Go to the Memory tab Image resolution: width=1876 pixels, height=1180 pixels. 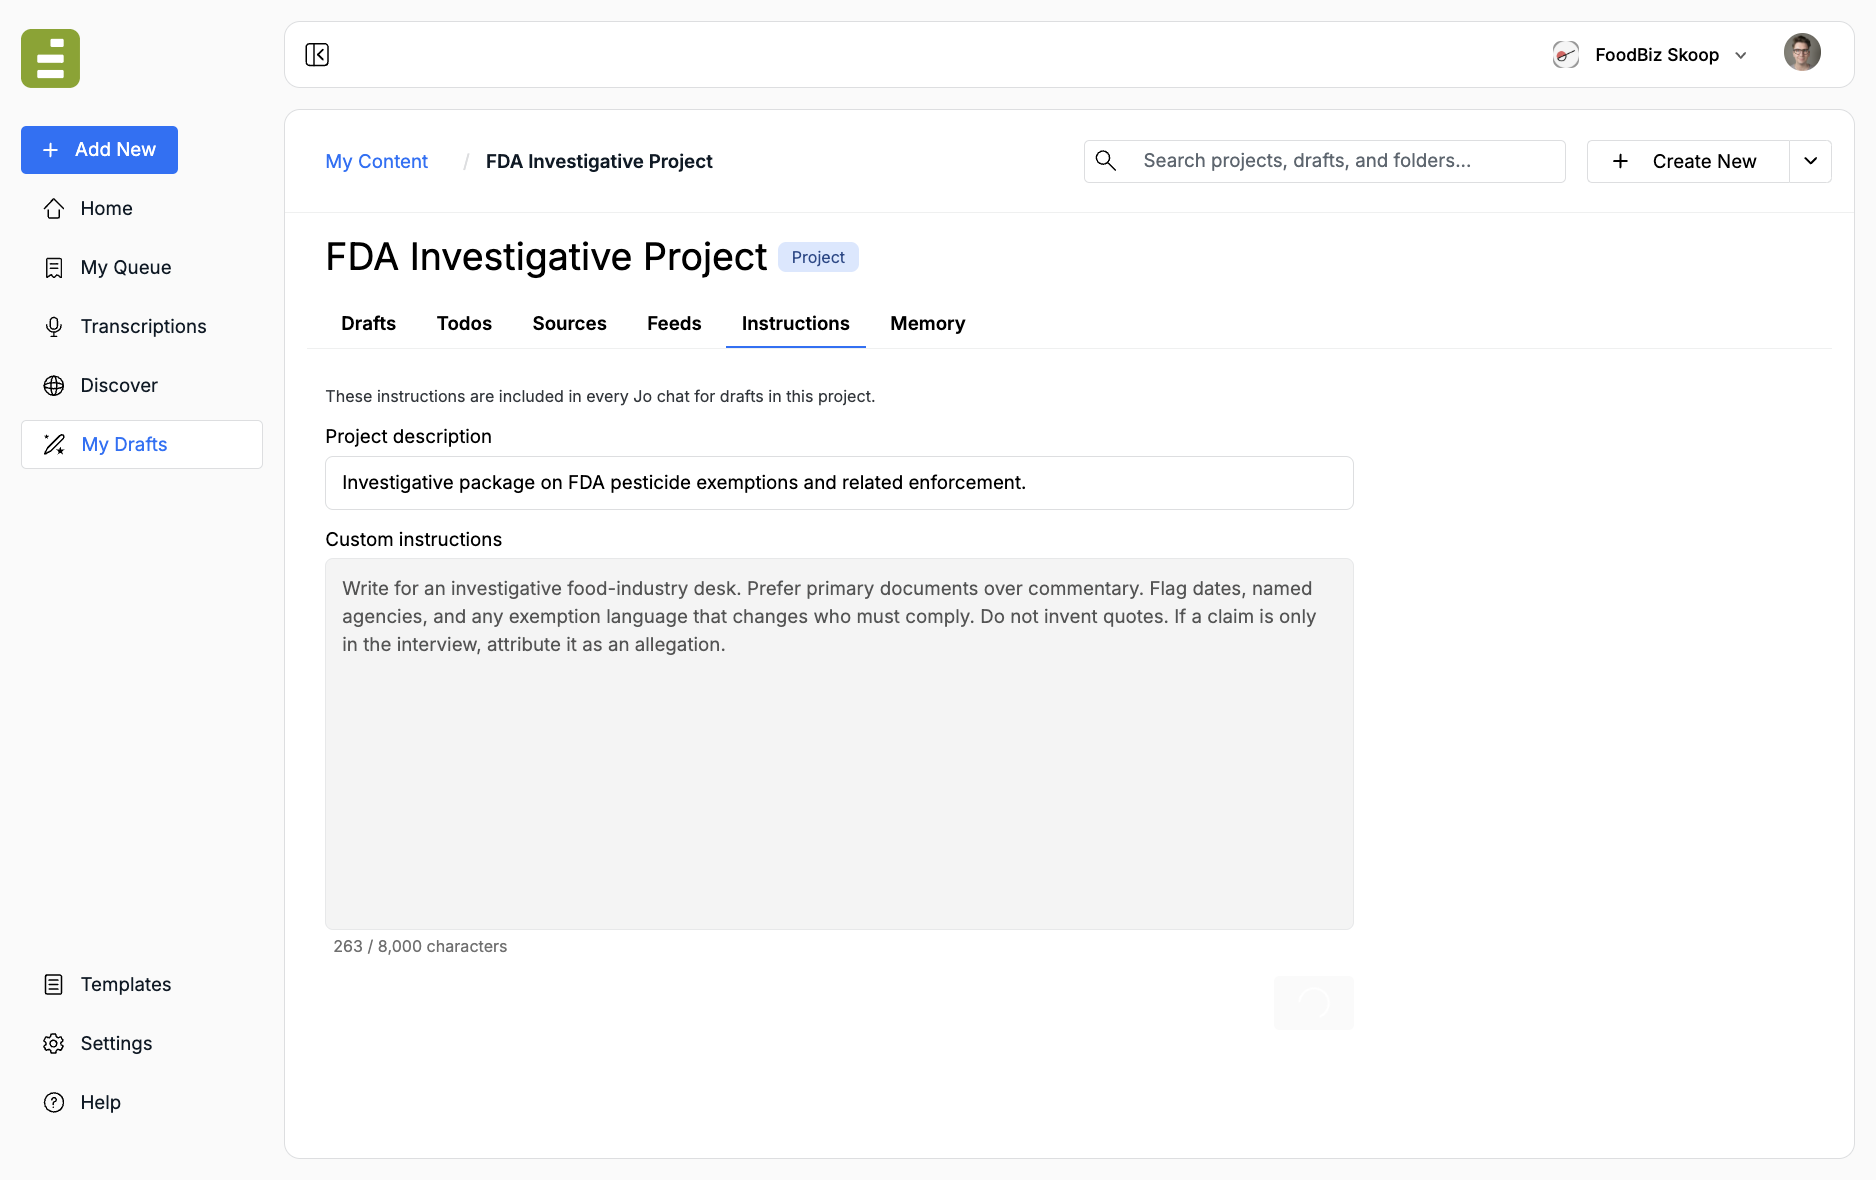tap(928, 323)
